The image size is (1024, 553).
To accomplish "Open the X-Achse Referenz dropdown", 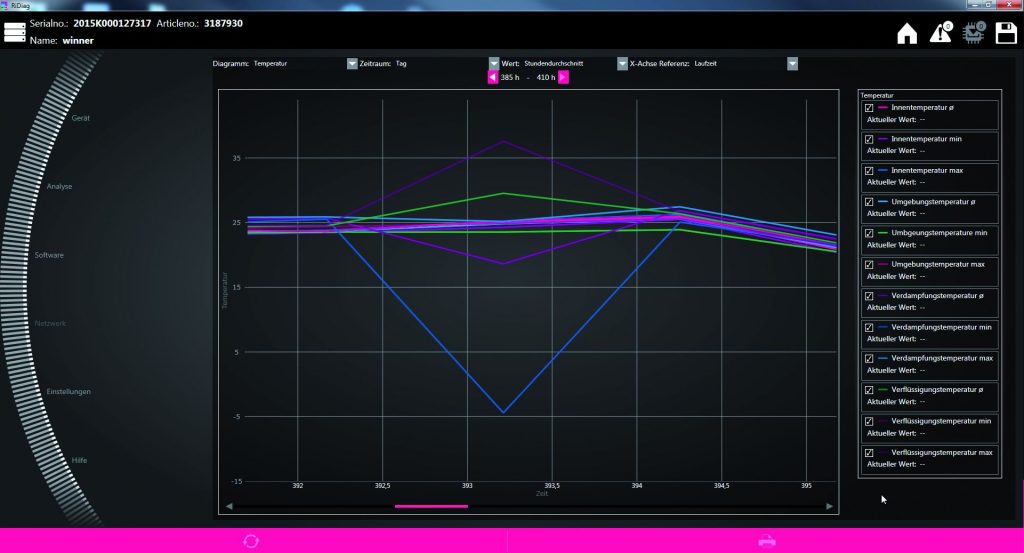I will (x=792, y=63).
